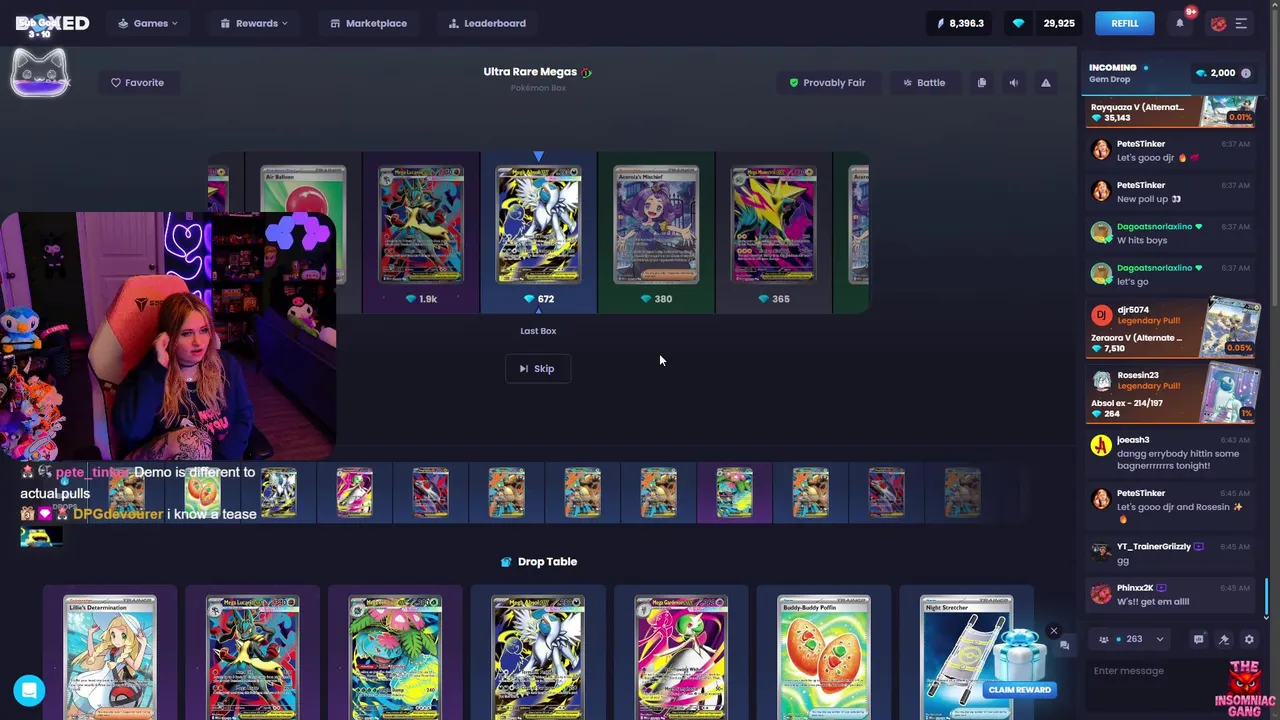Click the green Mega Venusaur history card
Viewport: 1280px width, 720px height.
click(734, 492)
